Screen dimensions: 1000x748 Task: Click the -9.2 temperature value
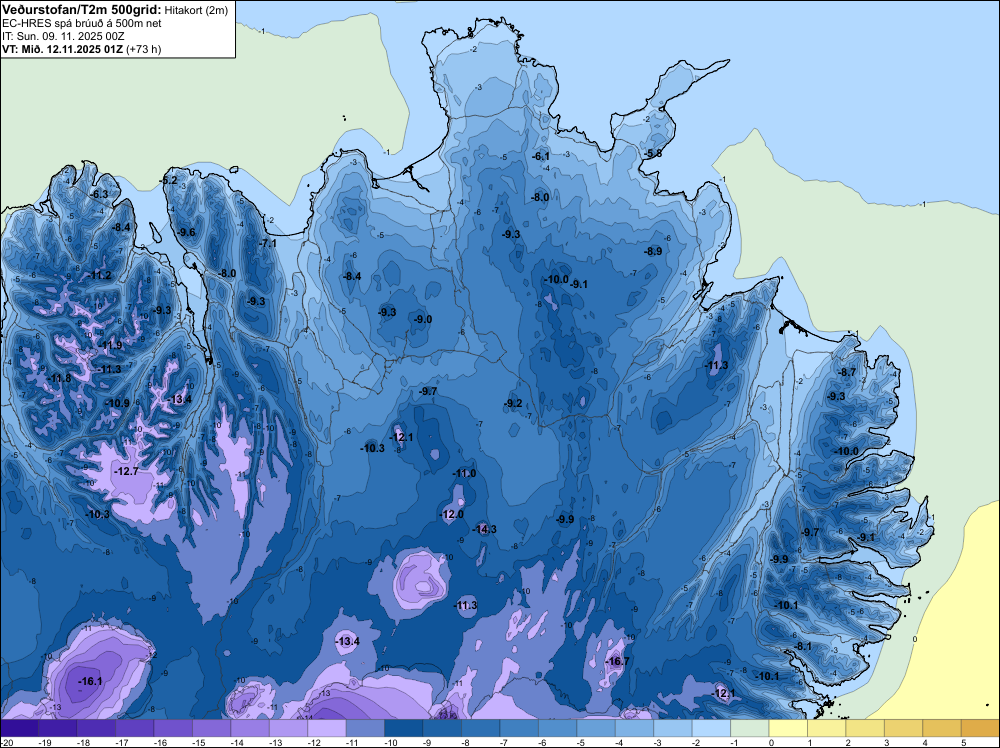[513, 403]
